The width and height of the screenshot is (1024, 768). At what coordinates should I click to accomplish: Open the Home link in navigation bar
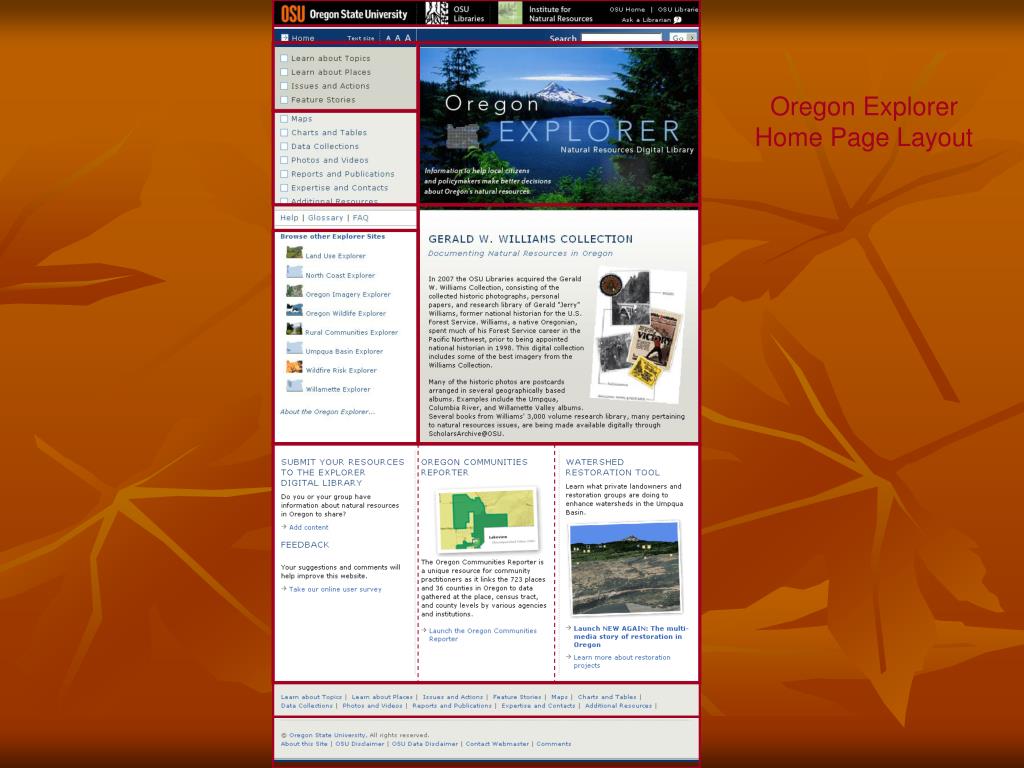coord(303,38)
